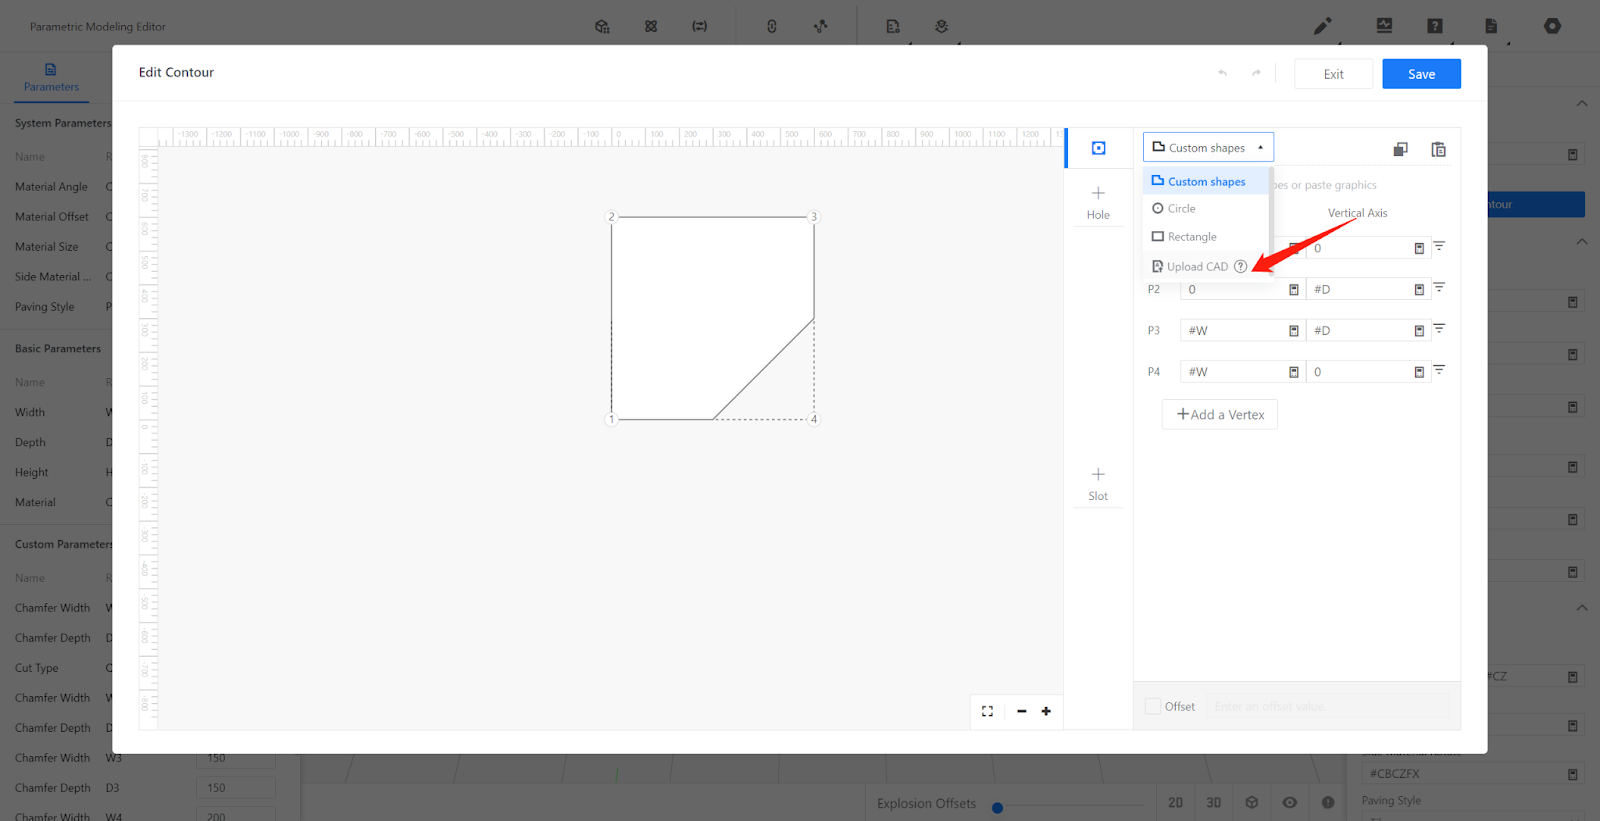Click the paste graphics clipboard icon
The image size is (1600, 821).
[1438, 149]
